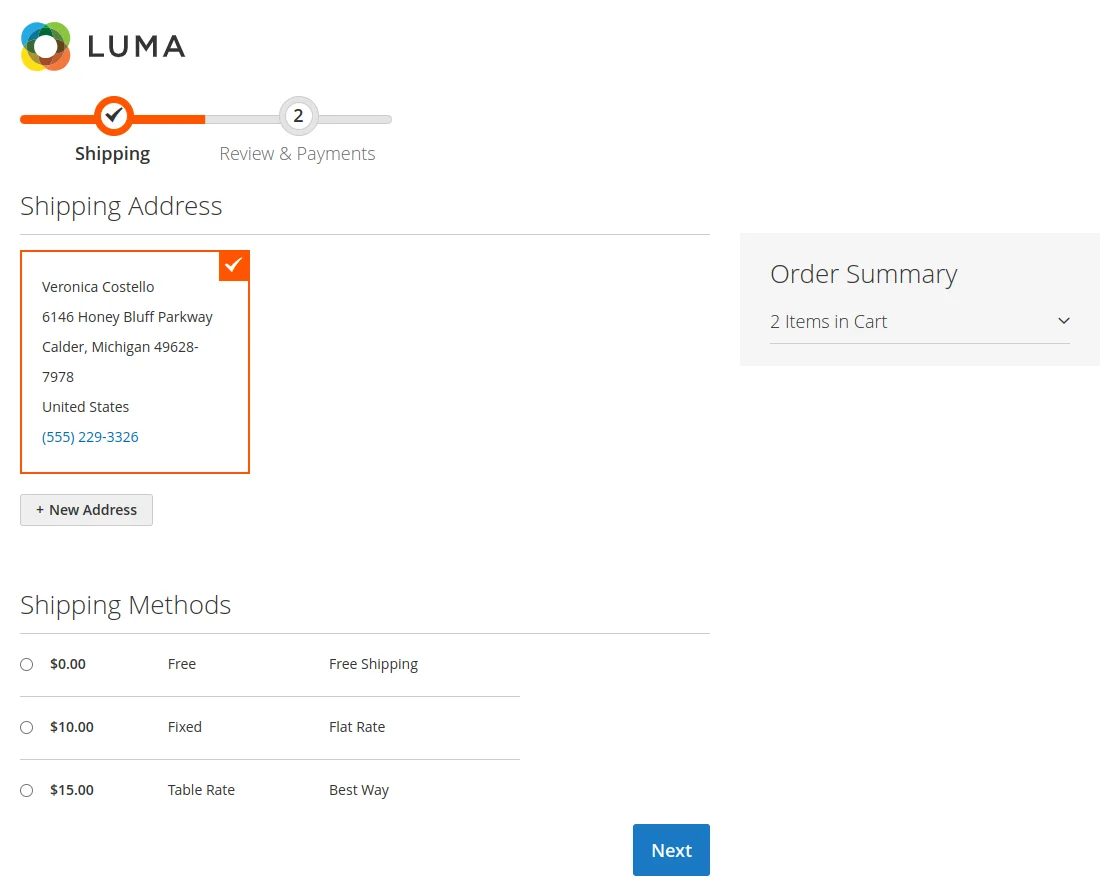Click the LUMA wordmark text
The image size is (1120, 880).
click(136, 46)
